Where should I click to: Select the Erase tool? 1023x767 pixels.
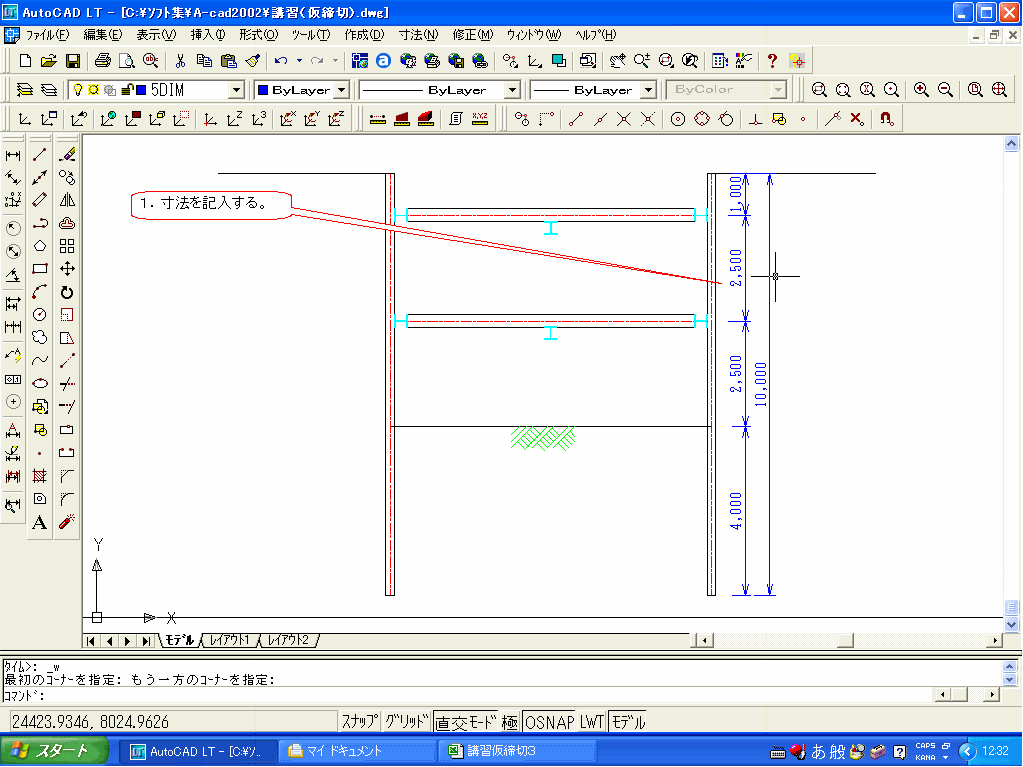coord(67,155)
